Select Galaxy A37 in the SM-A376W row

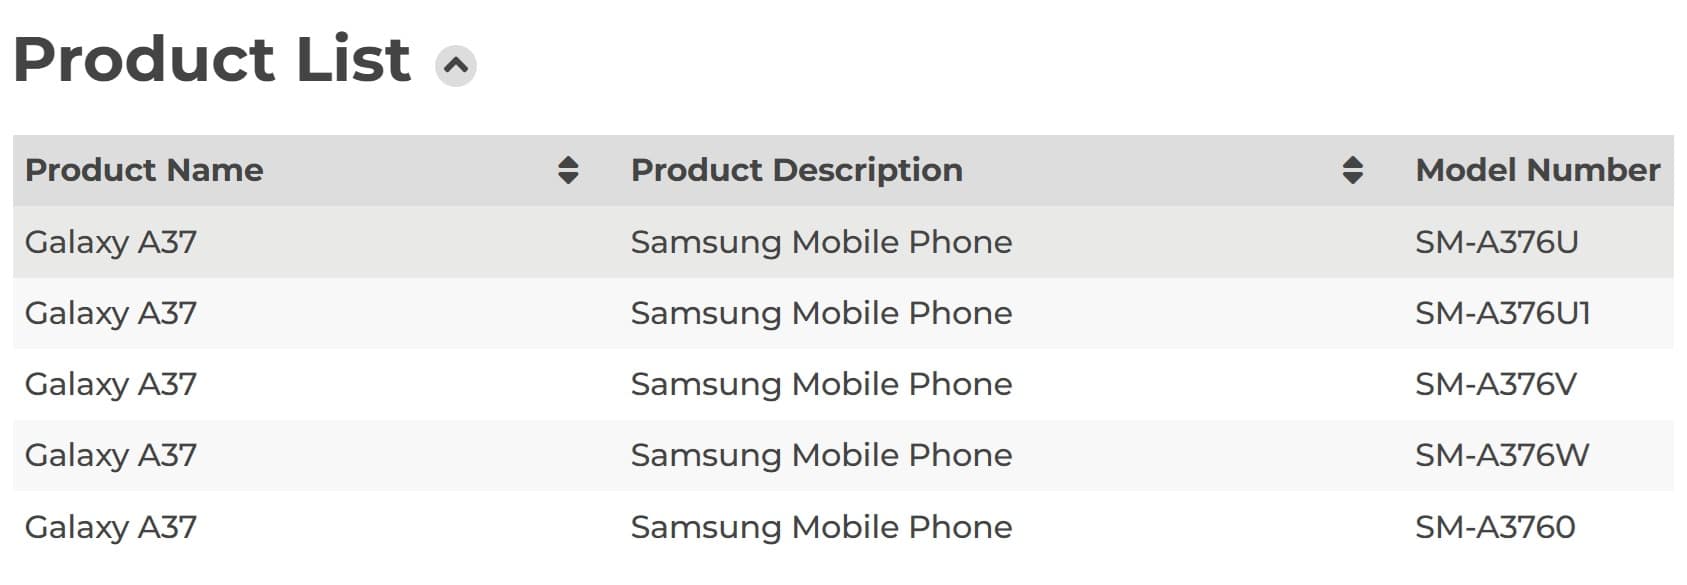(111, 455)
